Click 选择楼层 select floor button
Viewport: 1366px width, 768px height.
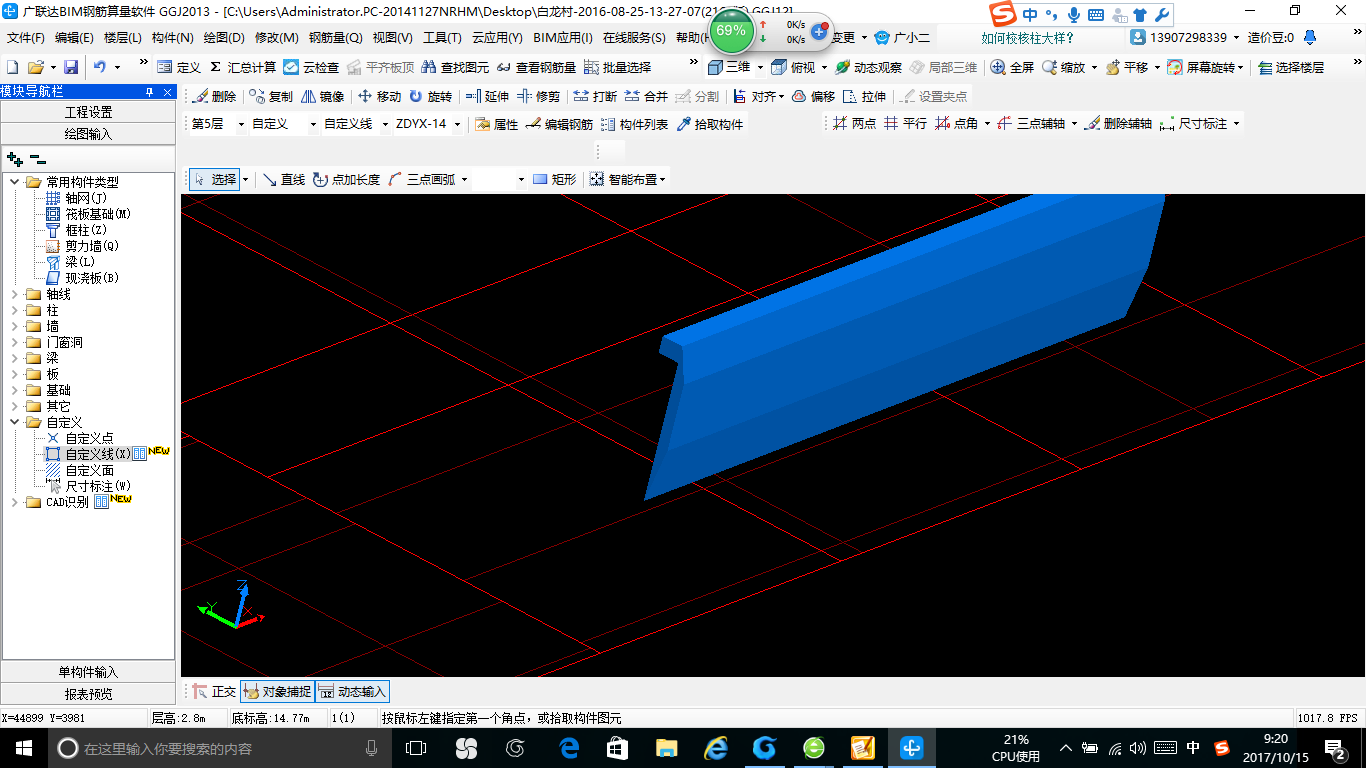tap(1290, 67)
